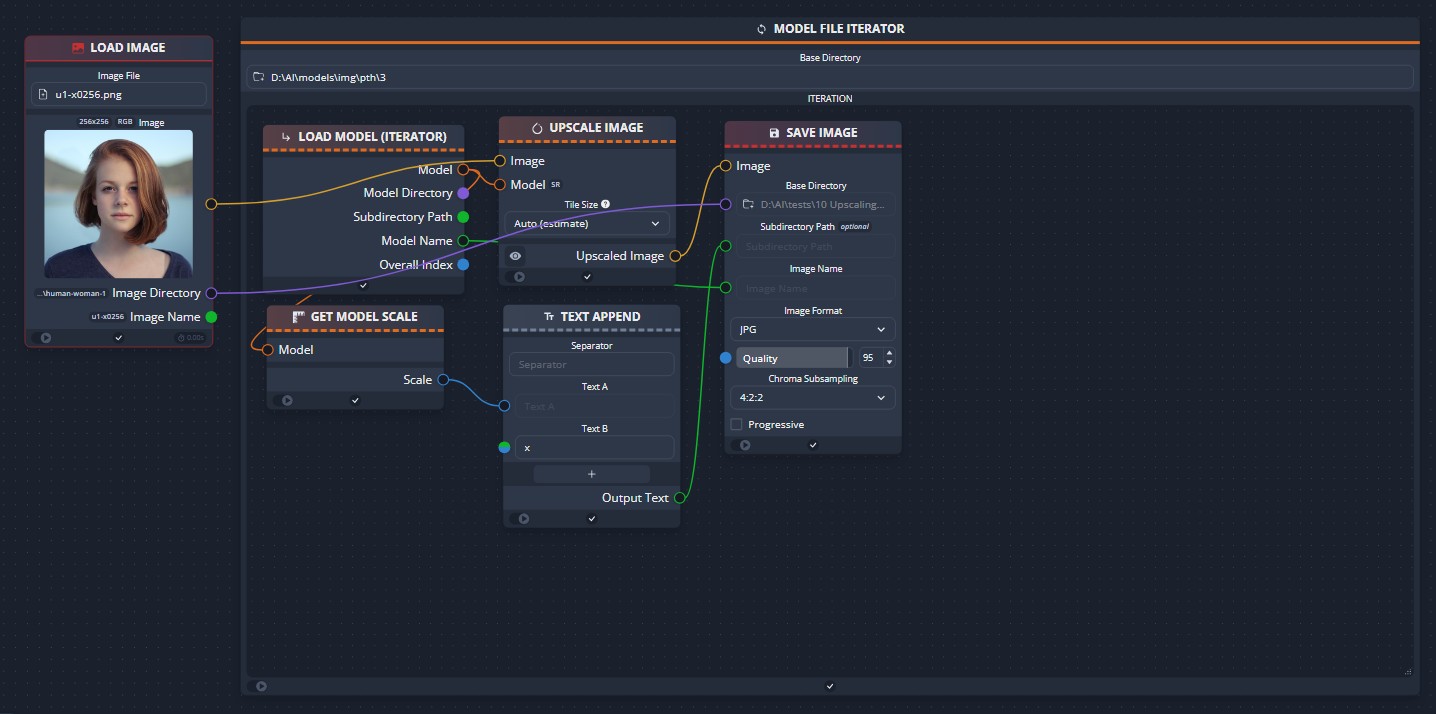
Task: Click the woman portrait thumbnail in Load Image
Action: pos(118,201)
